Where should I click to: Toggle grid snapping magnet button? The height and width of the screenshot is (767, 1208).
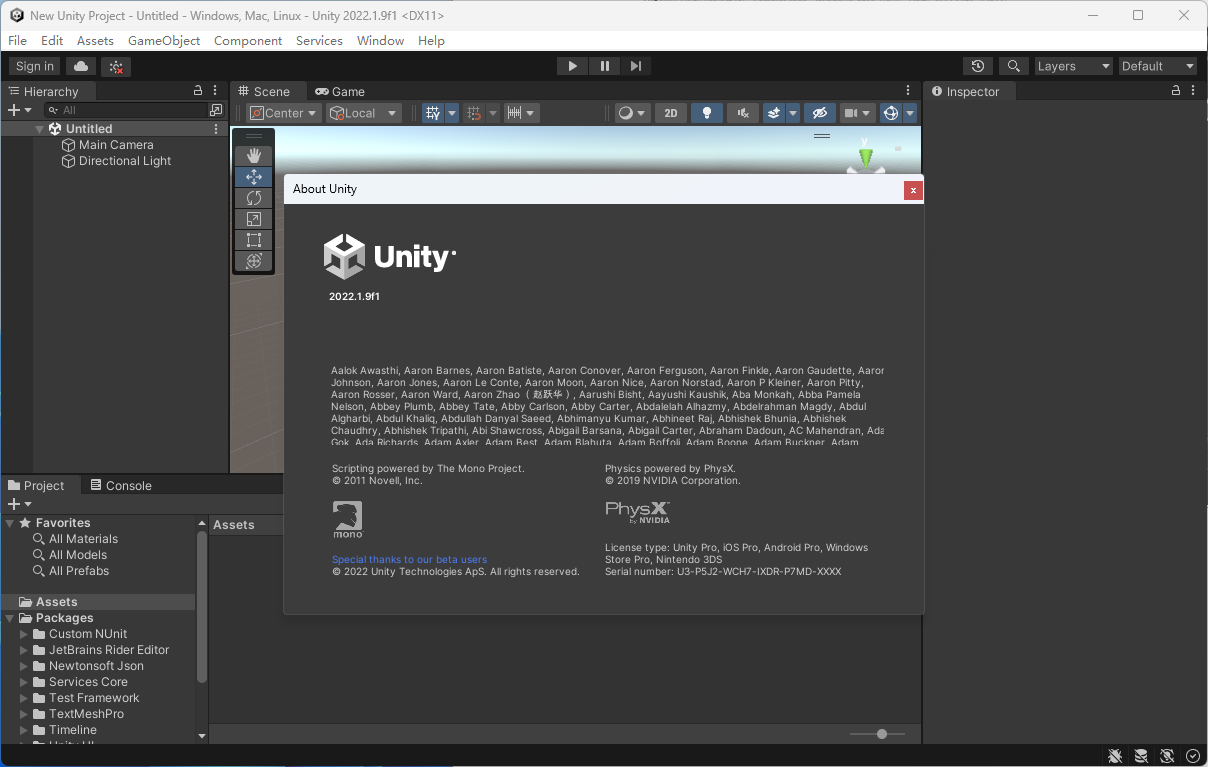474,113
